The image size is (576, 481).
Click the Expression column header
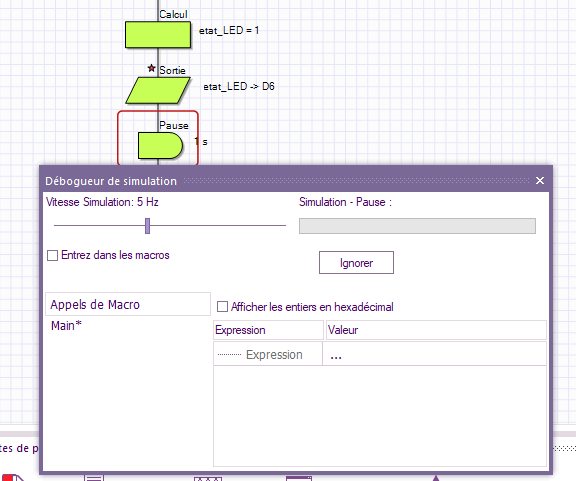click(268, 330)
